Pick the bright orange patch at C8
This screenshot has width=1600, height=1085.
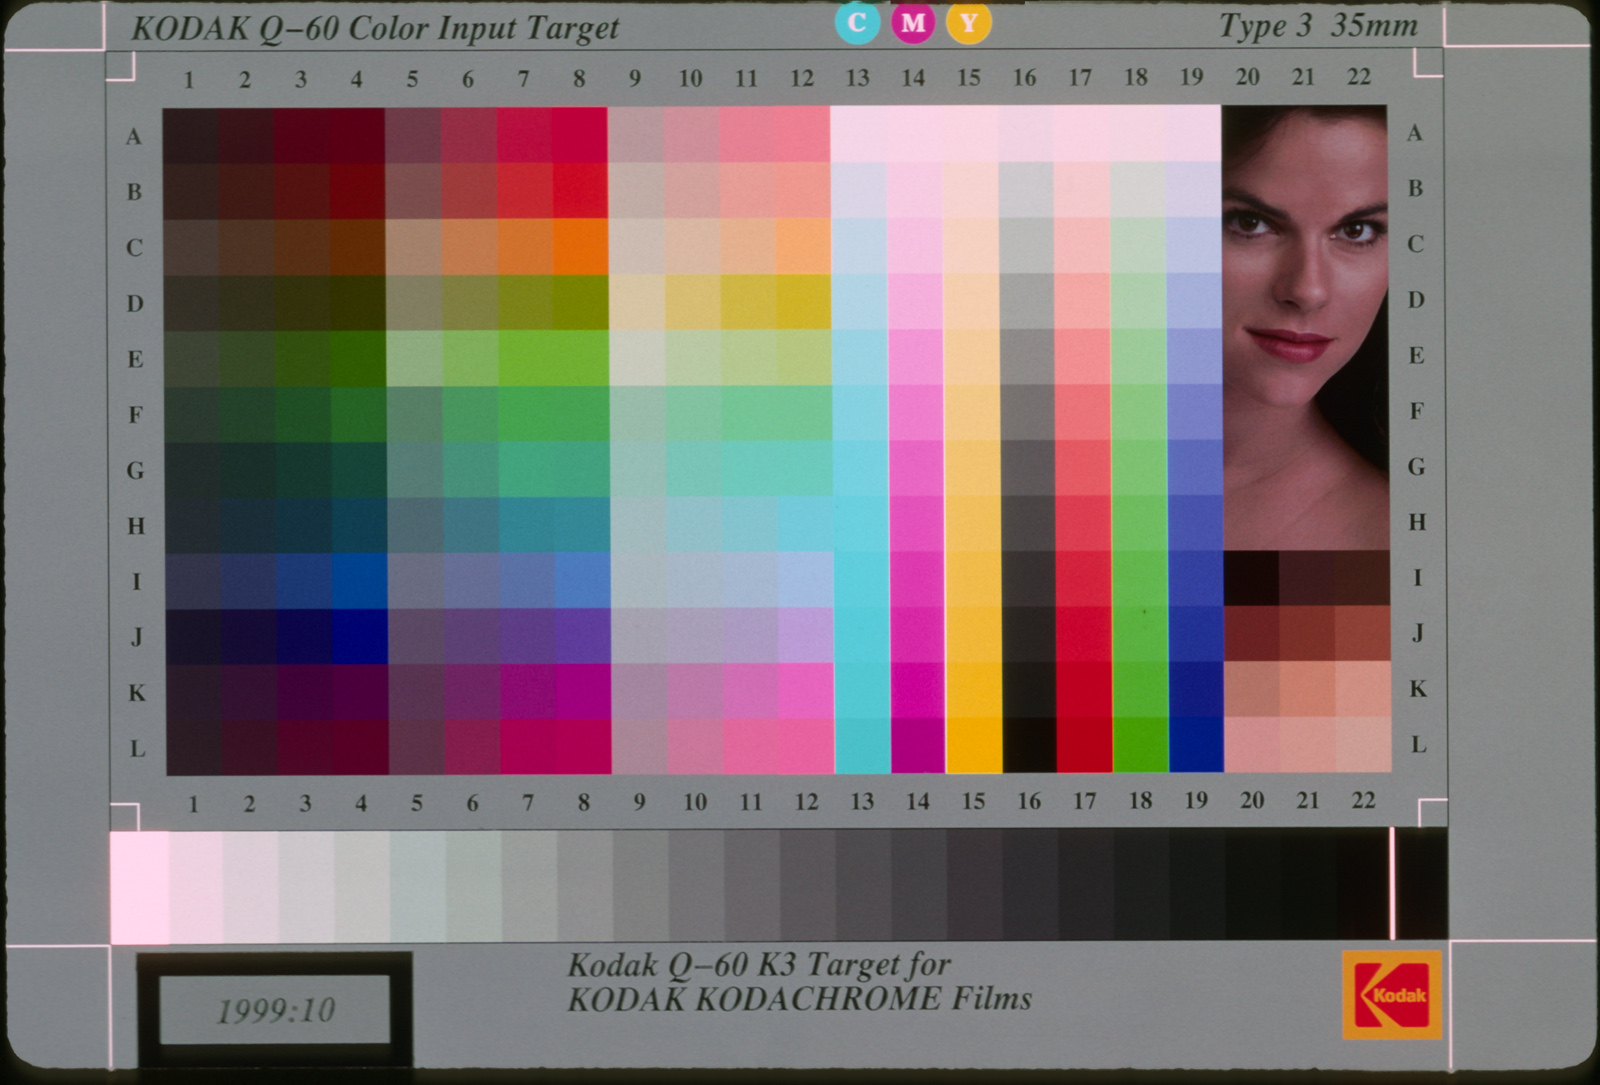[x=580, y=247]
